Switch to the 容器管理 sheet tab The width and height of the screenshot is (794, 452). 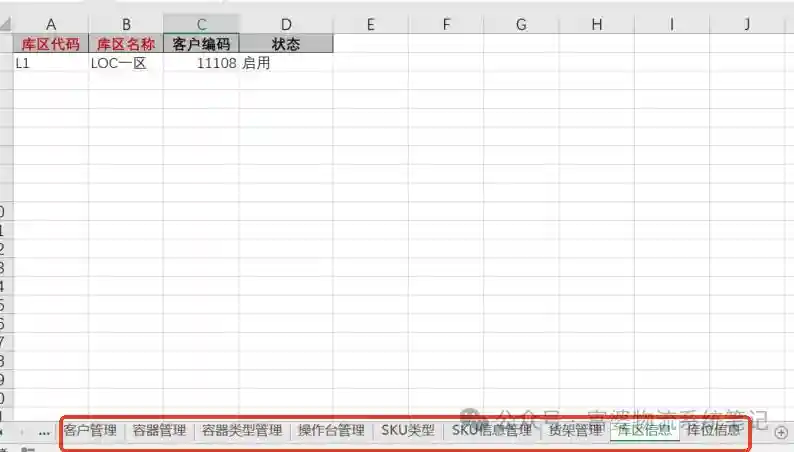160,431
